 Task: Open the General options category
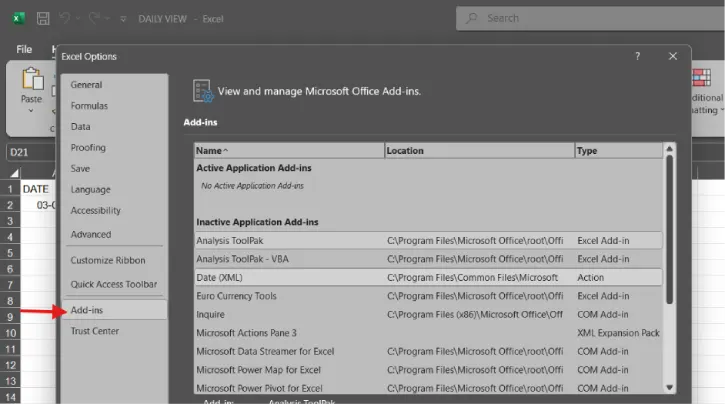point(114,85)
